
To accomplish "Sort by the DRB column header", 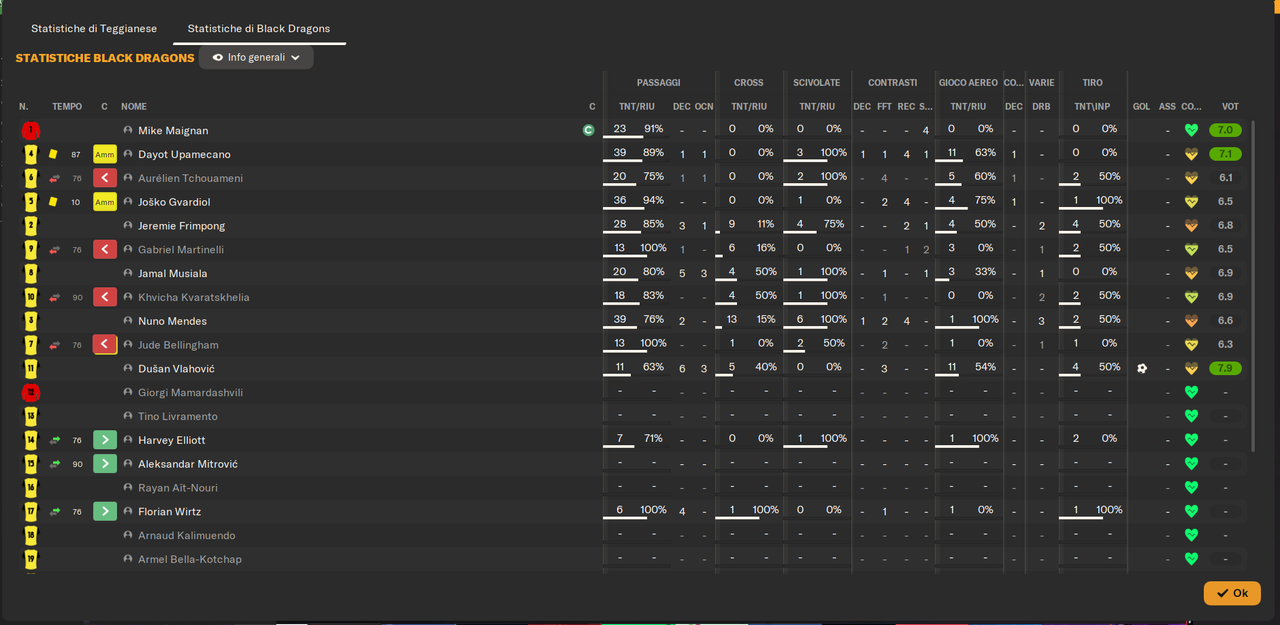I will pyautogui.click(x=1041, y=107).
